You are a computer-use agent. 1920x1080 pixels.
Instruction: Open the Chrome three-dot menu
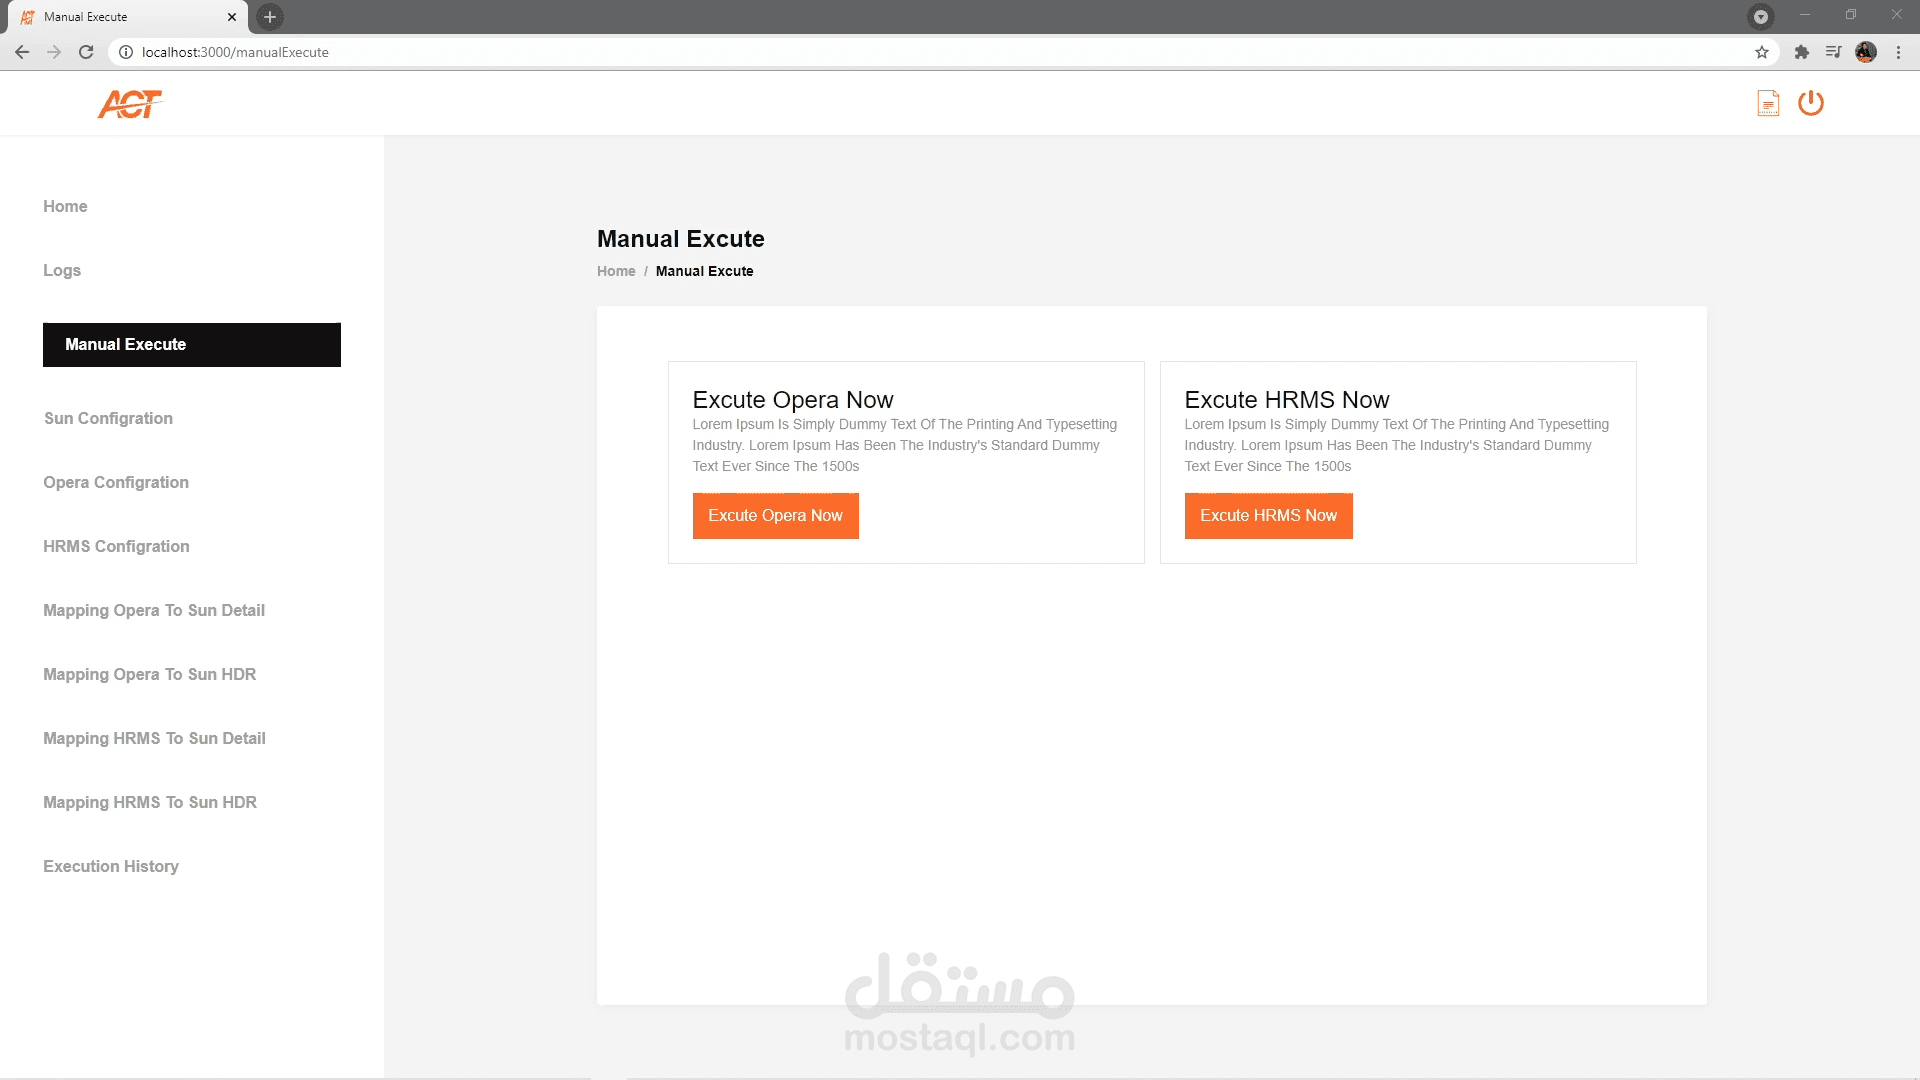click(1898, 52)
